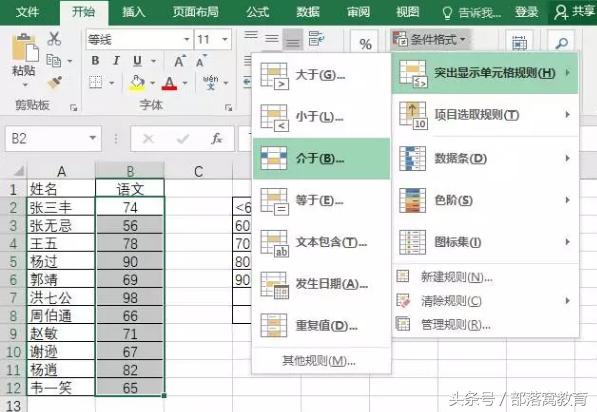Image resolution: width=597 pixels, height=412 pixels.
Task: Choose 文本包含(T) Text Contains rule
Action: coord(321,243)
